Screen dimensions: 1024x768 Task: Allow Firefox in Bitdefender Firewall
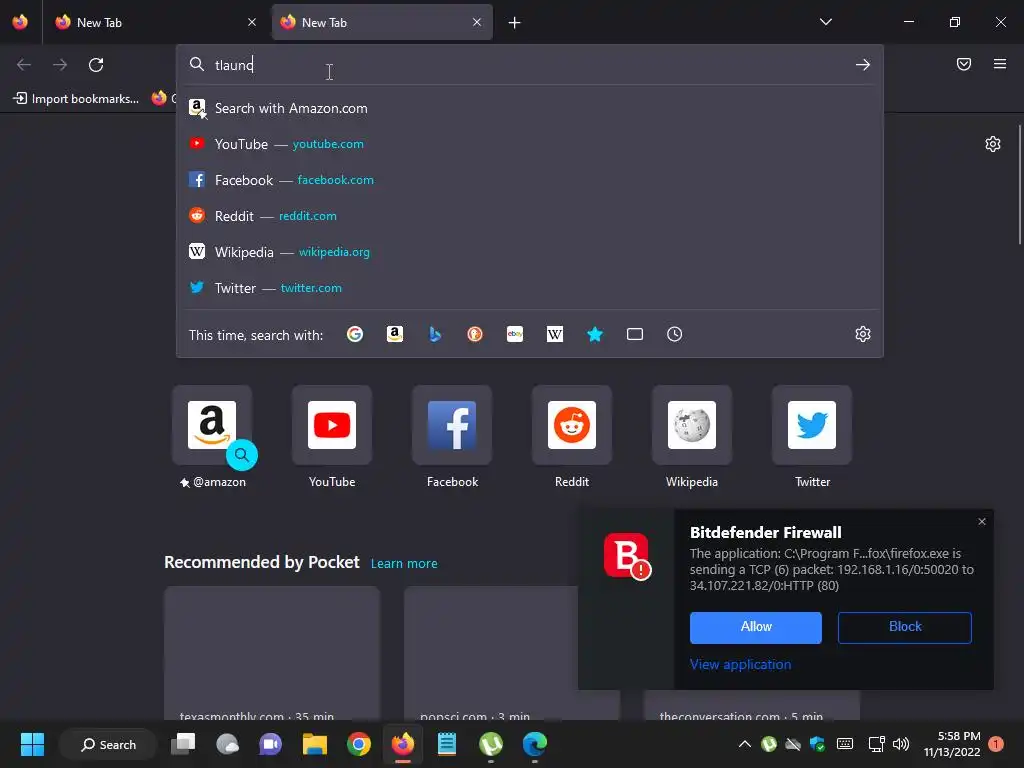pyautogui.click(x=756, y=628)
